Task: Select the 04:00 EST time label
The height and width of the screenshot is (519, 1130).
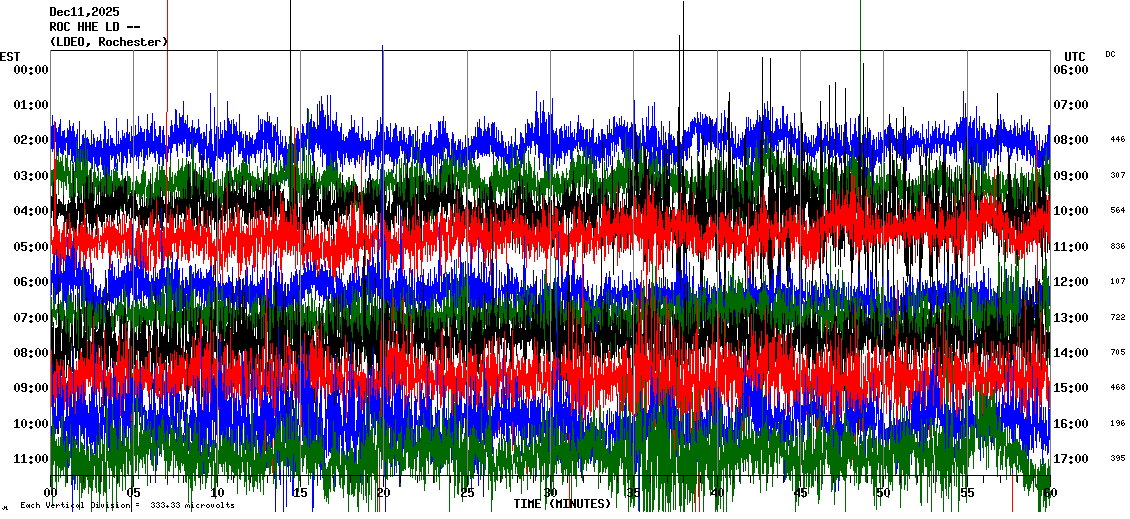Action: pyautogui.click(x=31, y=210)
